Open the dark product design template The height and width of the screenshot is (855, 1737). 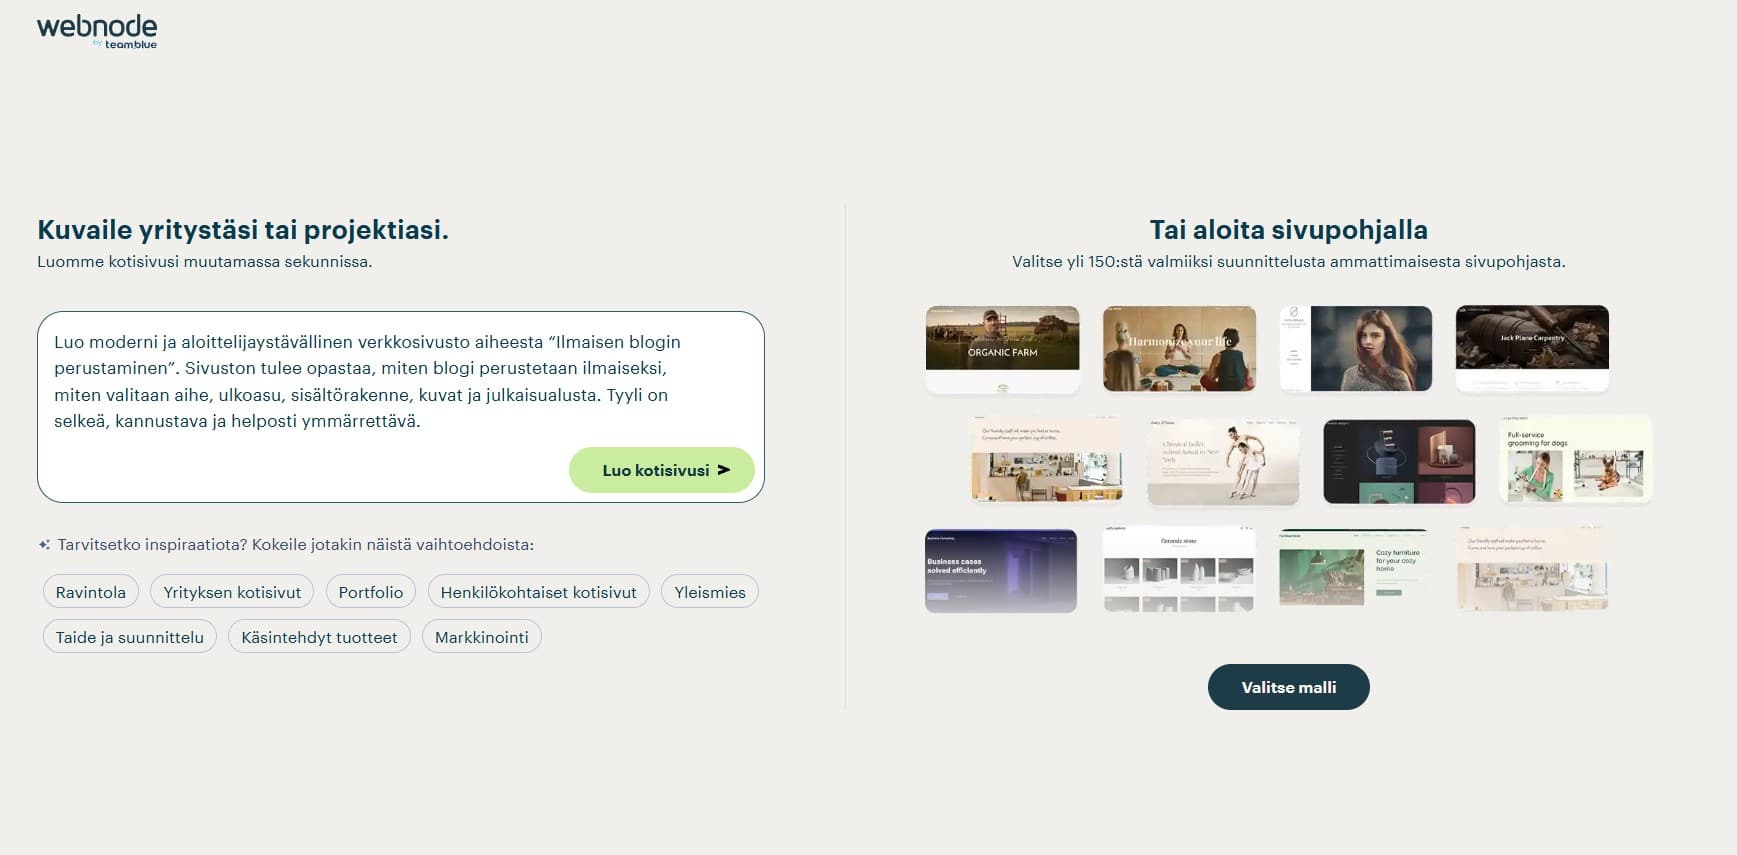1399,462
